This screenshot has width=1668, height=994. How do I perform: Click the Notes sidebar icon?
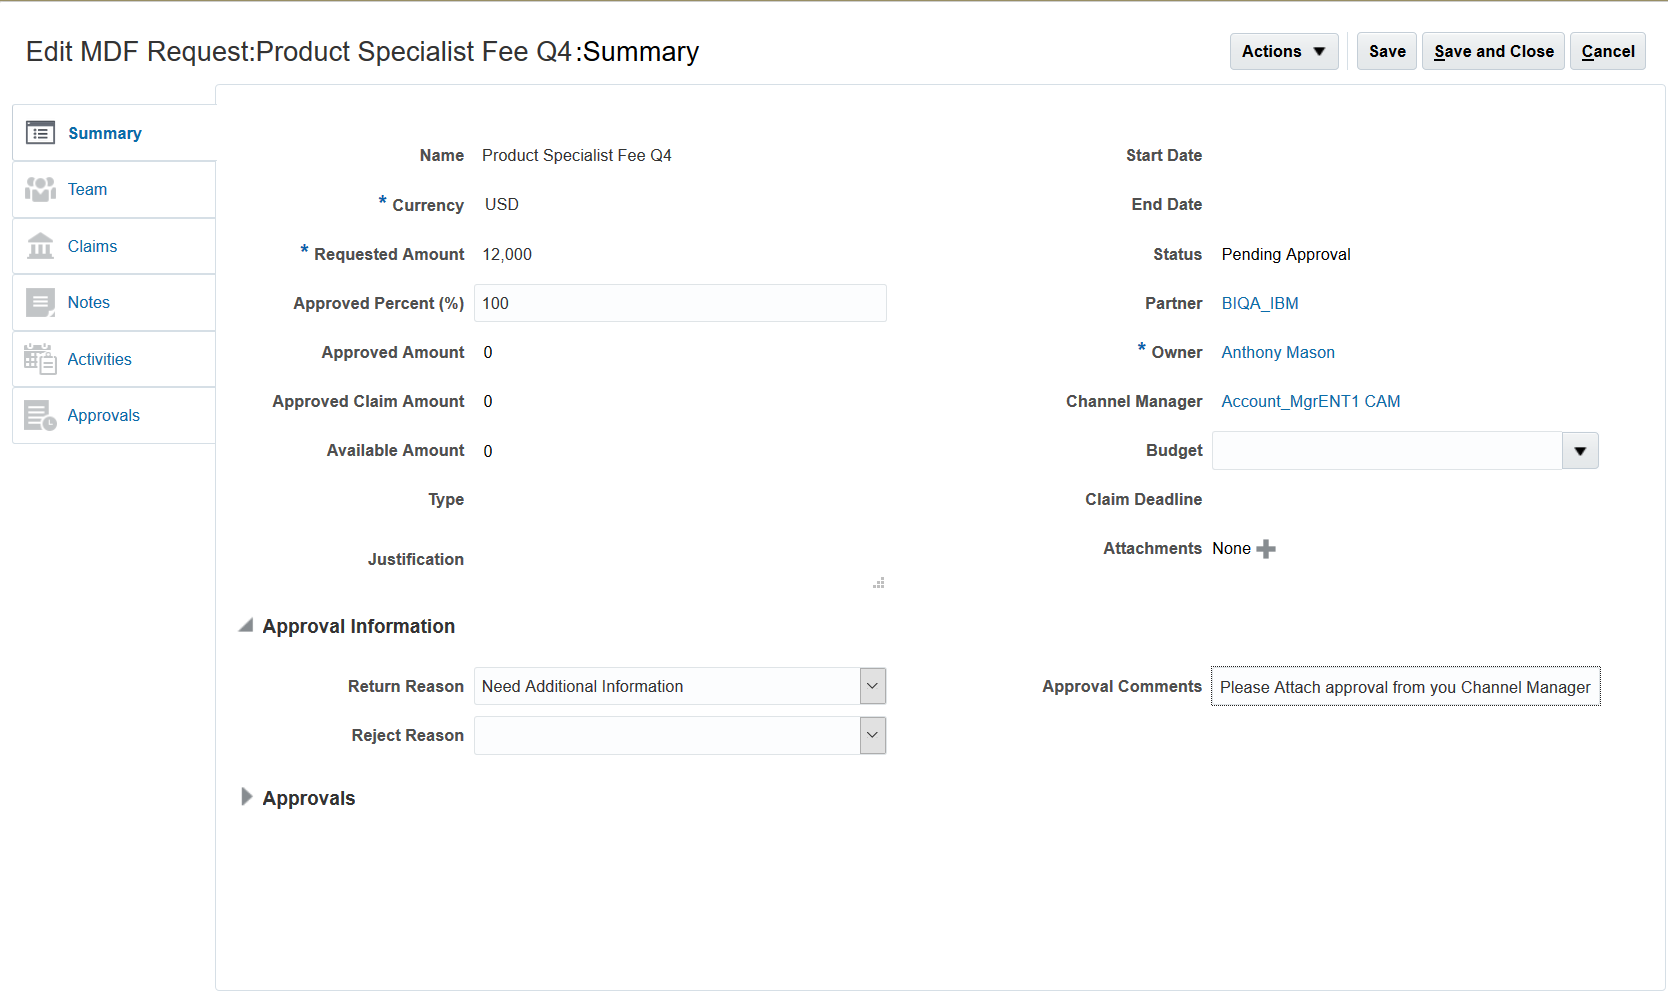pos(40,302)
